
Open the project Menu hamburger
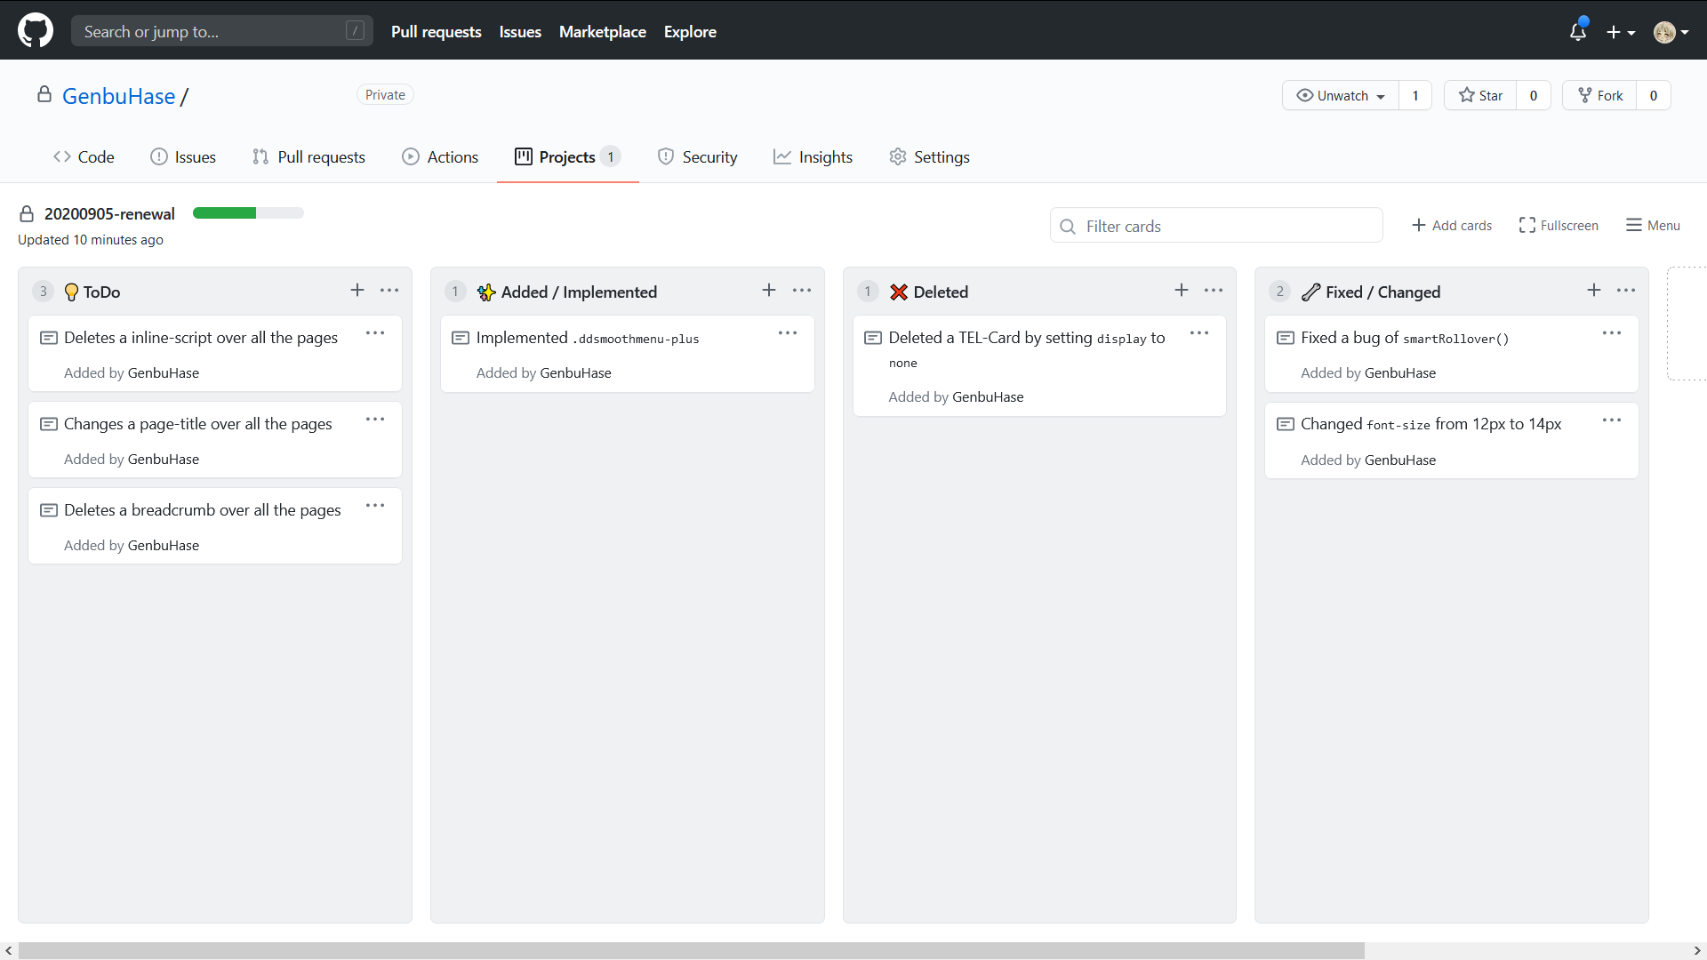tap(1653, 225)
